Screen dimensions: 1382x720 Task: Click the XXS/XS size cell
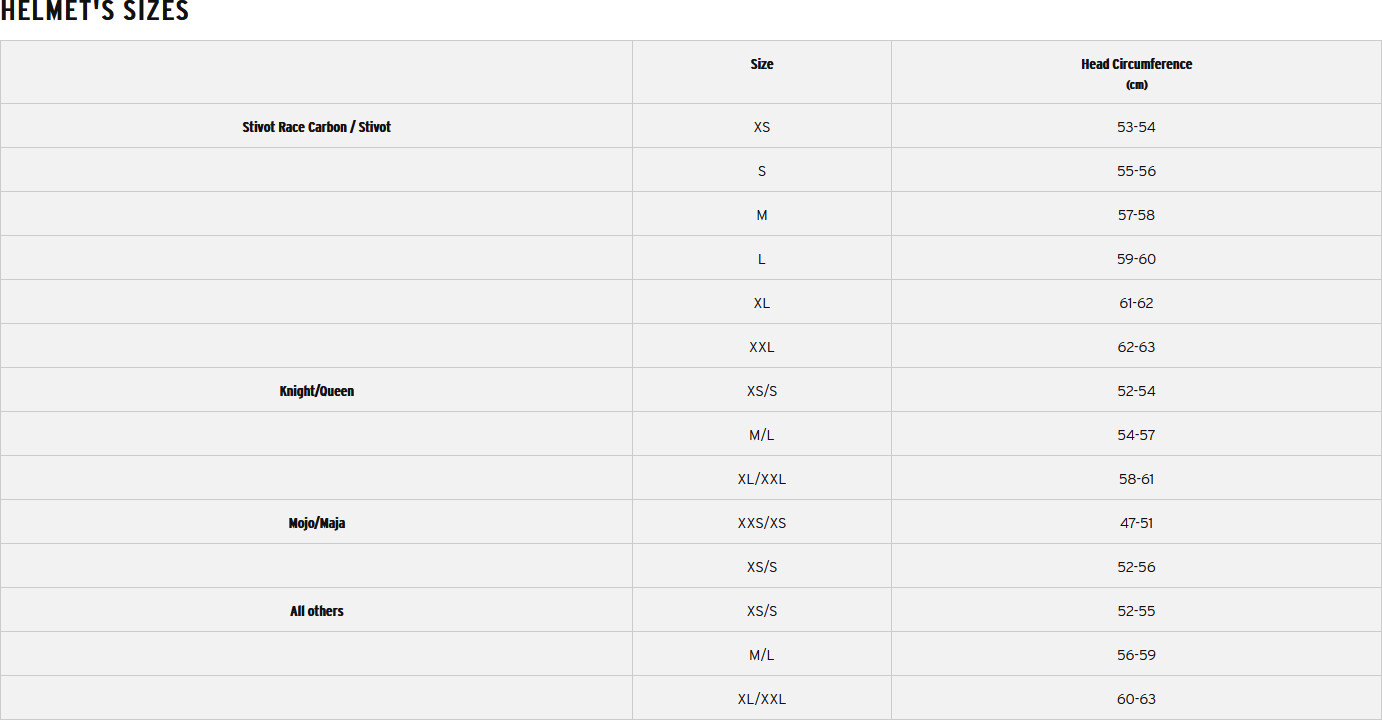762,523
